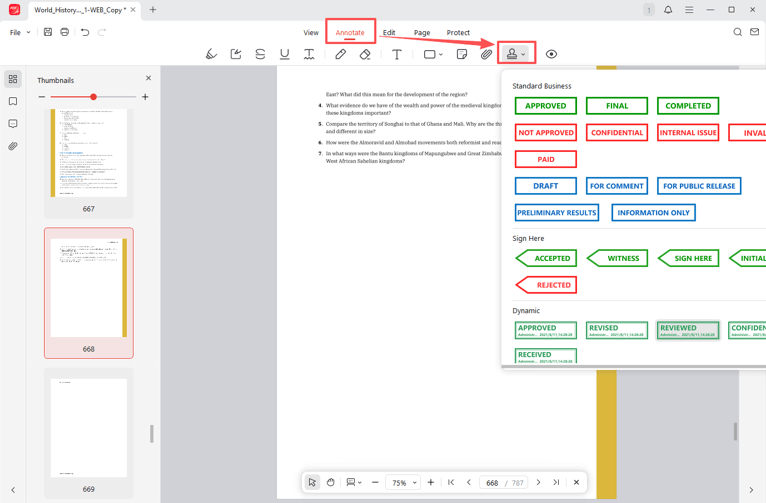Decrease thumbnail size with minus button
The width and height of the screenshot is (766, 503).
click(x=42, y=97)
